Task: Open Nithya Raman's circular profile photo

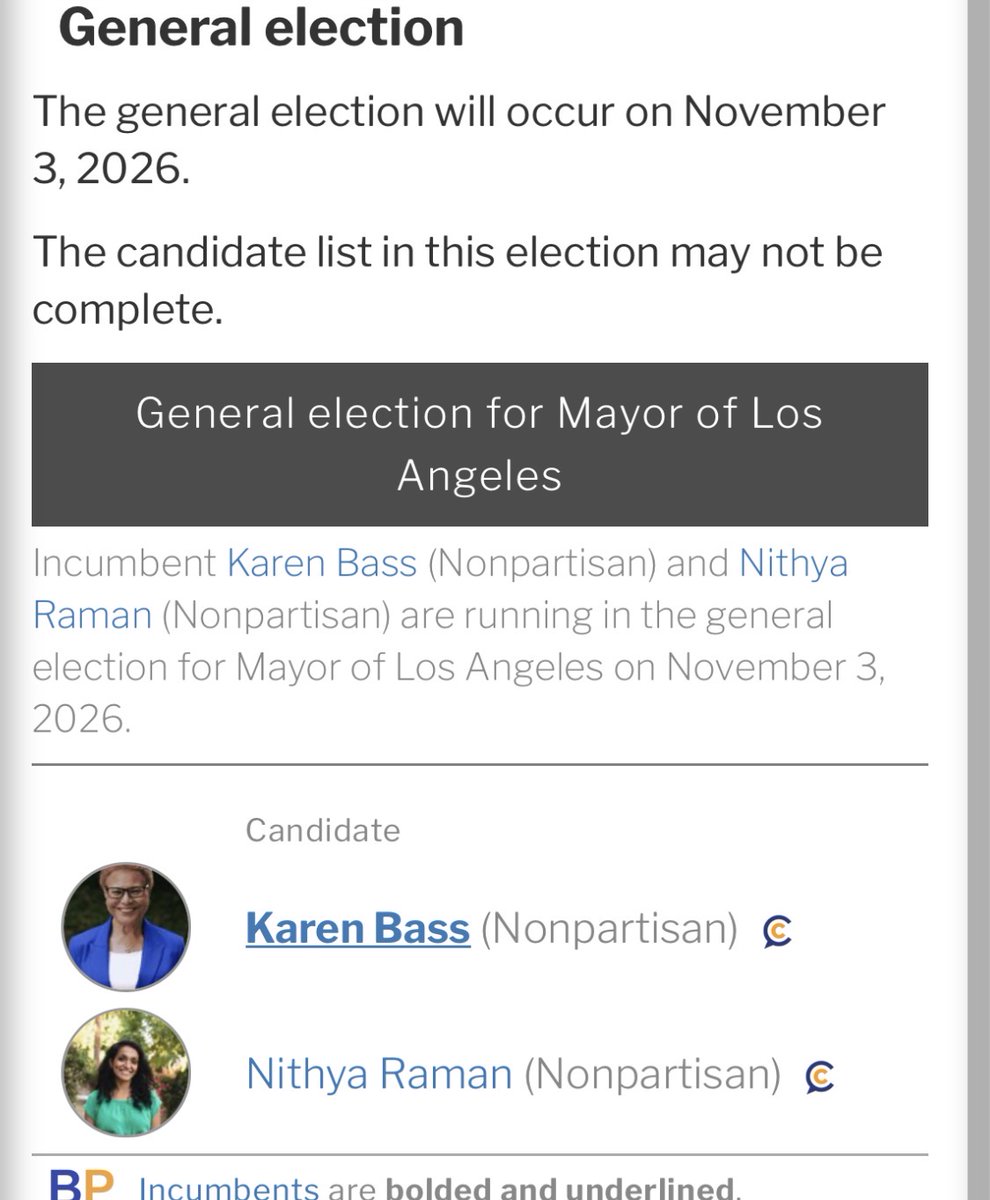Action: [125, 1072]
